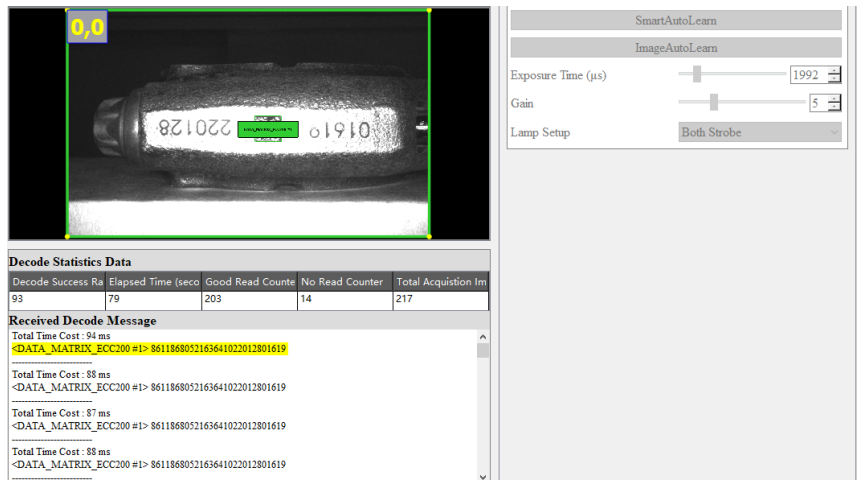
Task: Decrease Gain using the down arrow
Action: (x=834, y=107)
